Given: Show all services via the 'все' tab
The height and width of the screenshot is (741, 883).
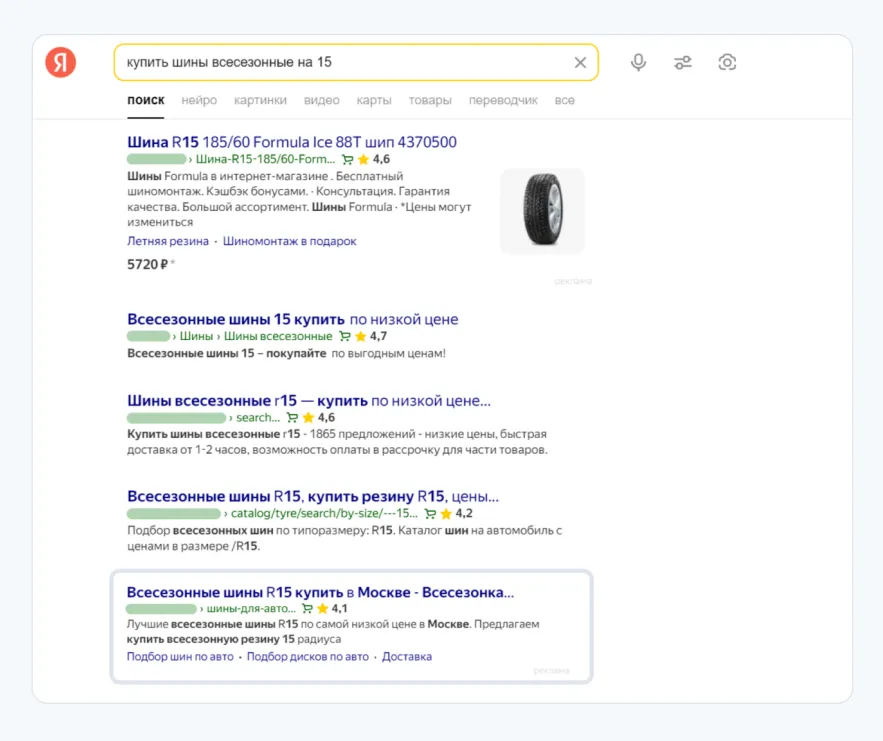Looking at the screenshot, I should click(x=564, y=100).
